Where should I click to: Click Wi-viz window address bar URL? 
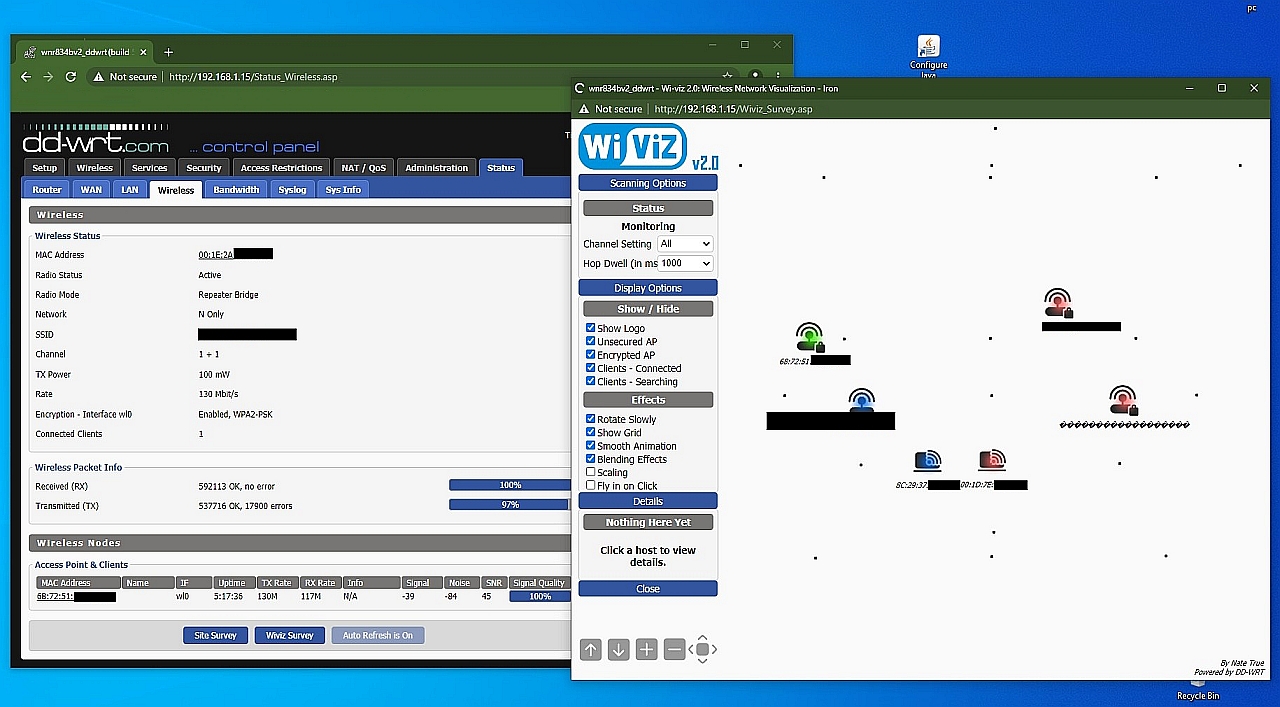[x=733, y=109]
